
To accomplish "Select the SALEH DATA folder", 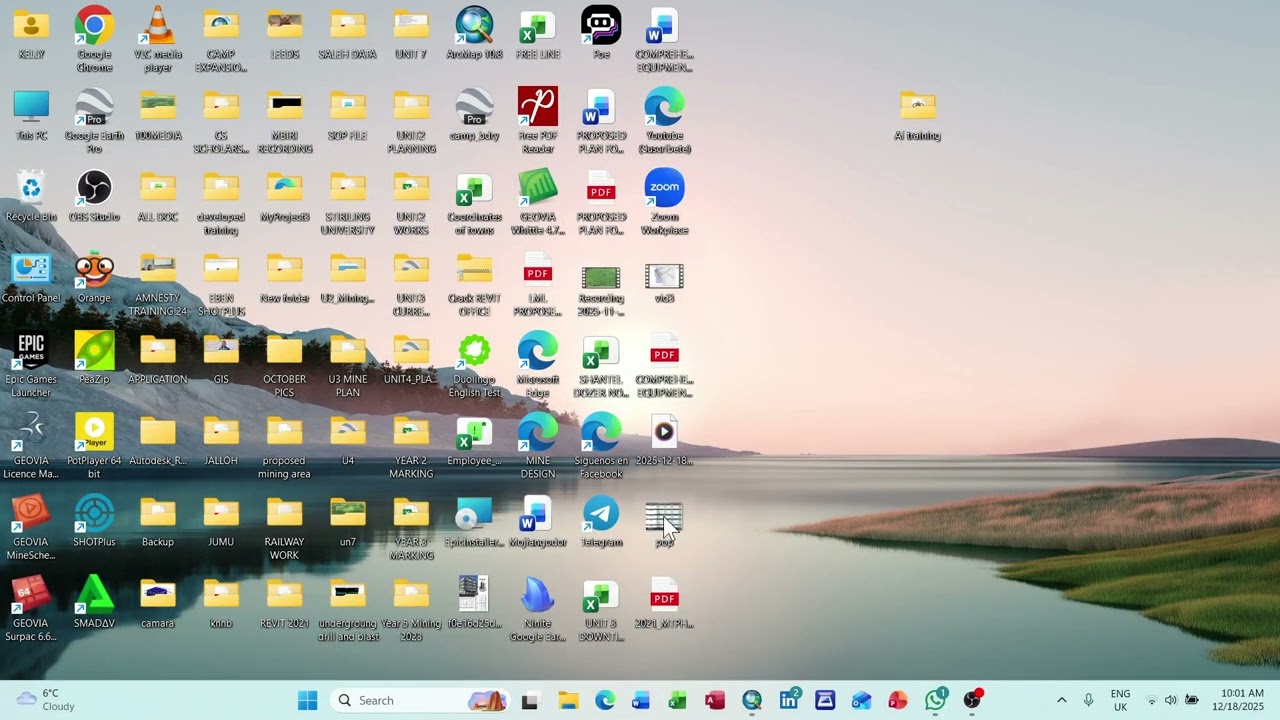I will [348, 34].
